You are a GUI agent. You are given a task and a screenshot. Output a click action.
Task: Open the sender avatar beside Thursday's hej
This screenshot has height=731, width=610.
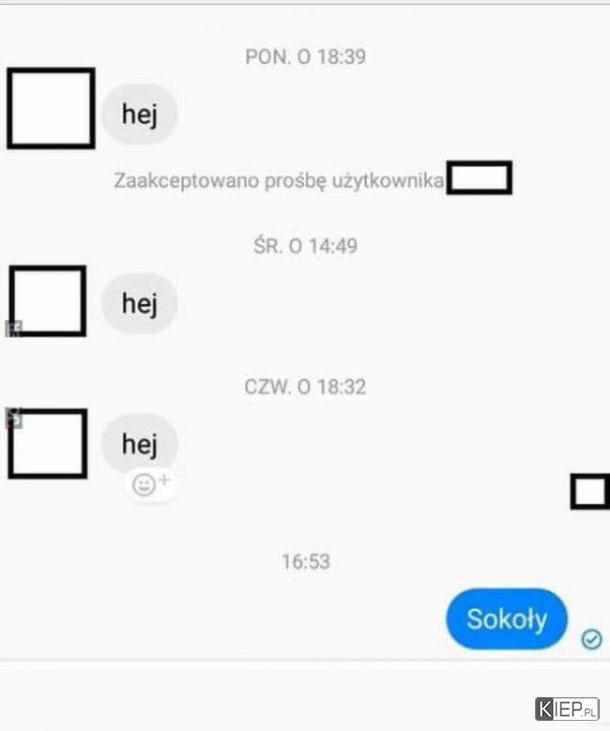pyautogui.click(x=48, y=443)
